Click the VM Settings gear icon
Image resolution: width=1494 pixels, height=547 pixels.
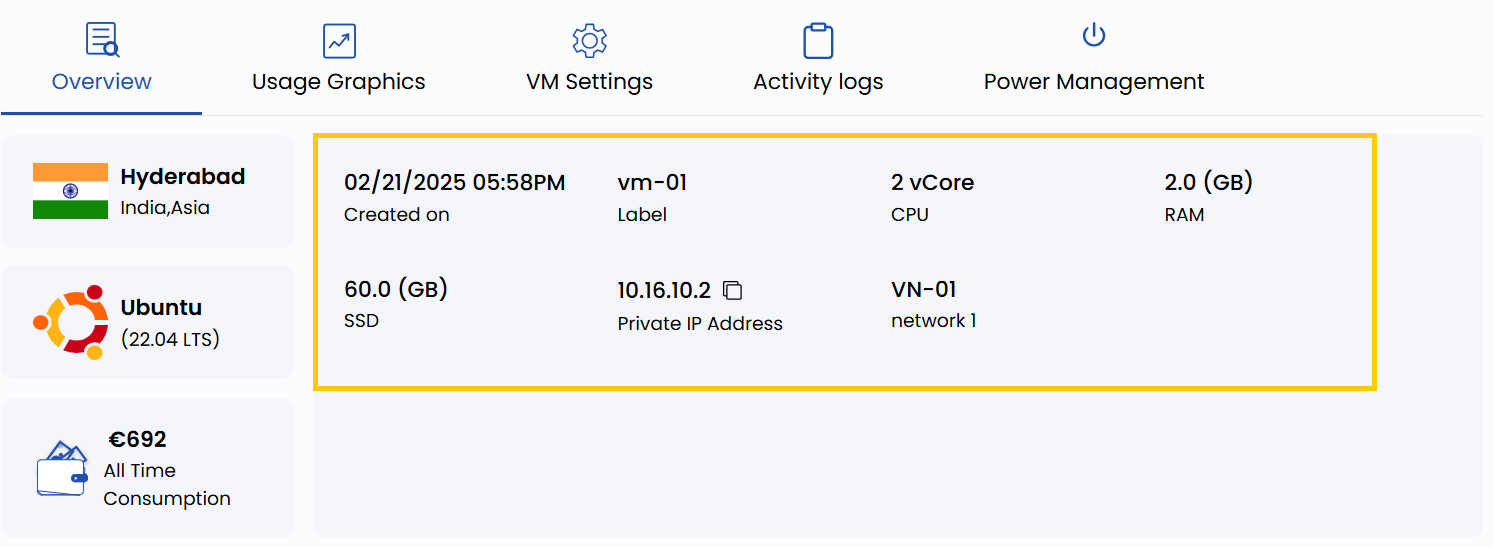(590, 41)
